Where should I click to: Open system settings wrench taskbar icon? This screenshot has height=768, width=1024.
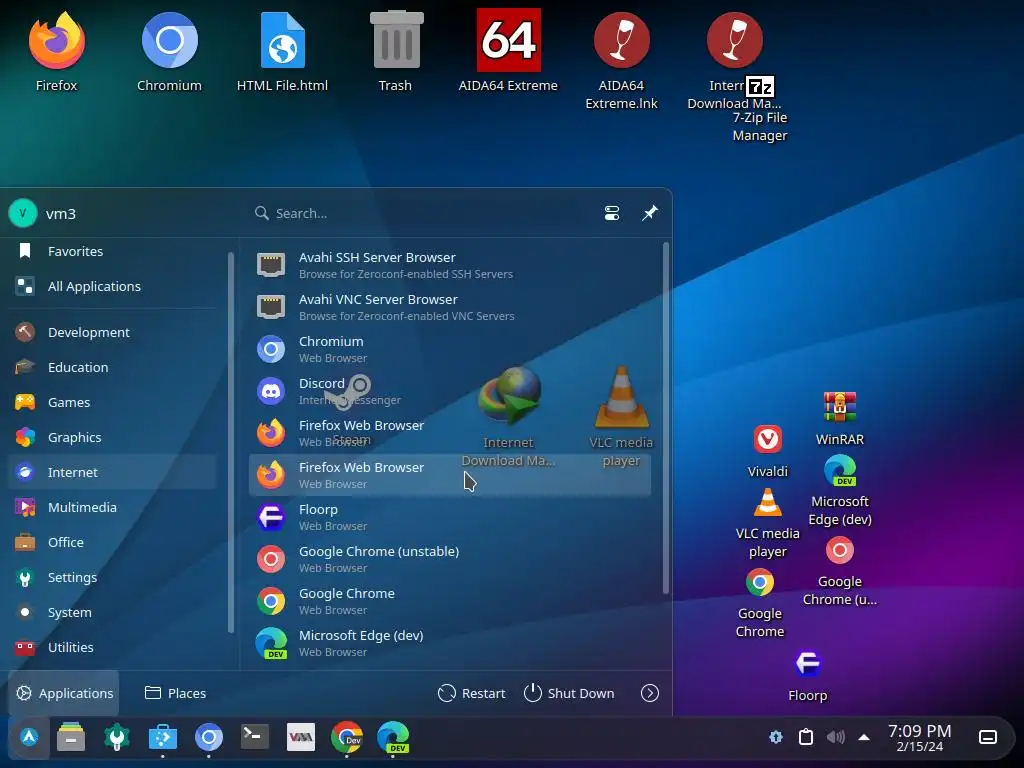tap(117, 737)
